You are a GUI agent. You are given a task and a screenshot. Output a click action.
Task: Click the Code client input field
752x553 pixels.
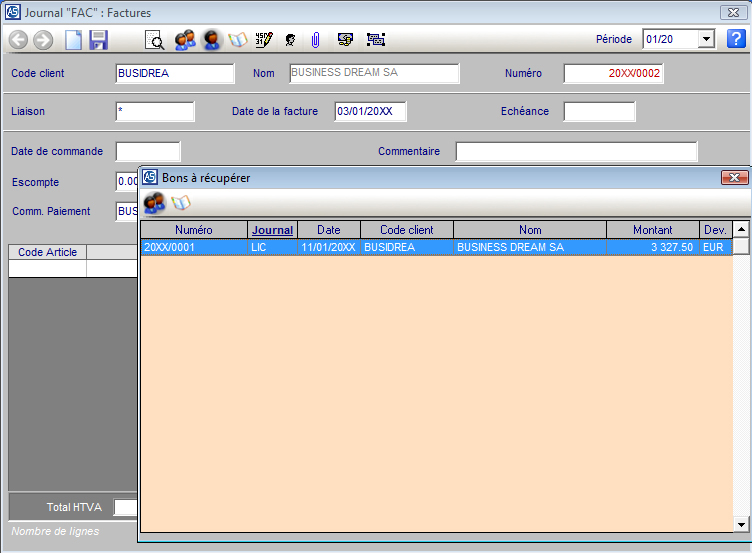[x=175, y=74]
